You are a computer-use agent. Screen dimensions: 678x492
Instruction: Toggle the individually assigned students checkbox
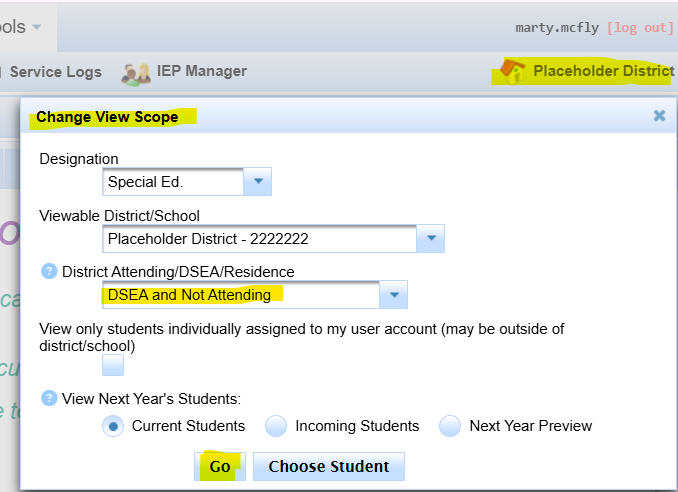(x=113, y=366)
